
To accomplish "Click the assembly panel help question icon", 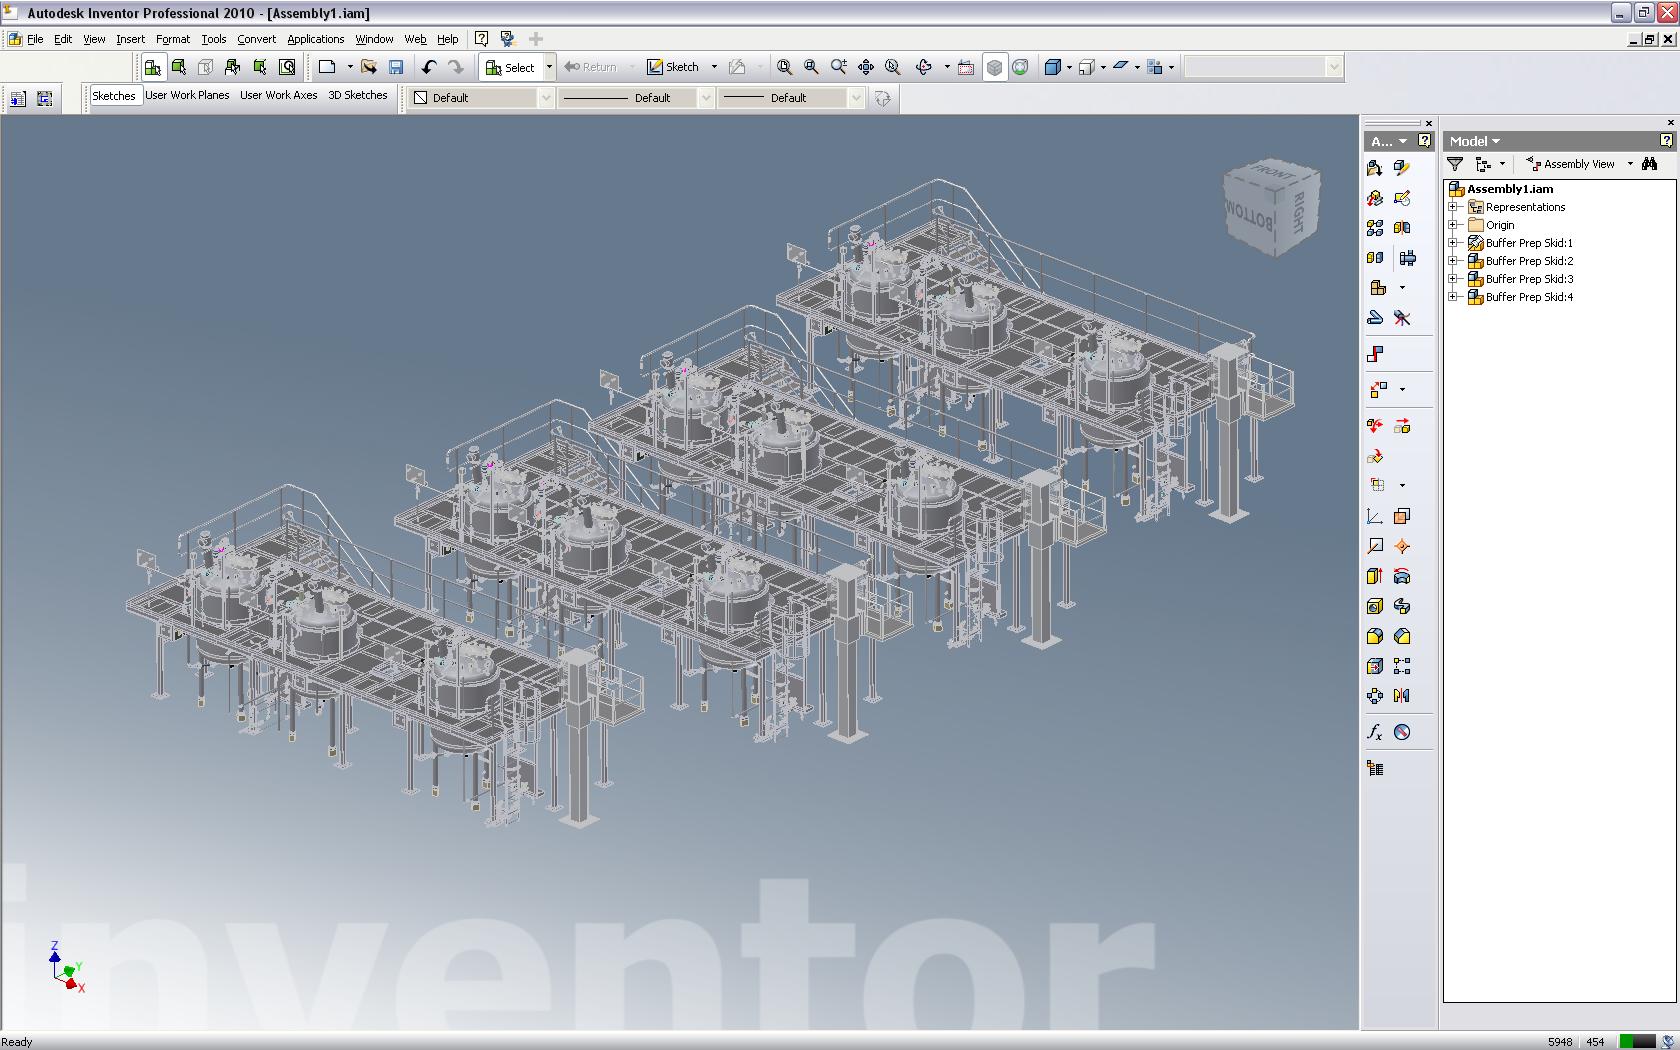I will pyautogui.click(x=1425, y=141).
